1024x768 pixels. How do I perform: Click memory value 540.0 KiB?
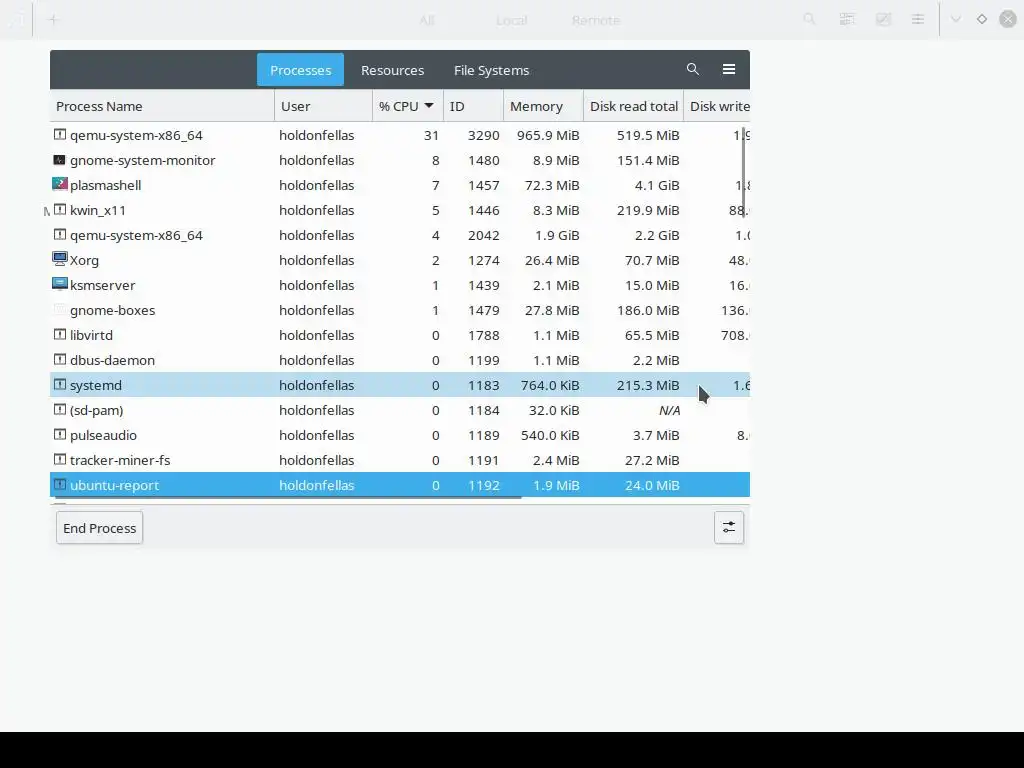coord(550,435)
